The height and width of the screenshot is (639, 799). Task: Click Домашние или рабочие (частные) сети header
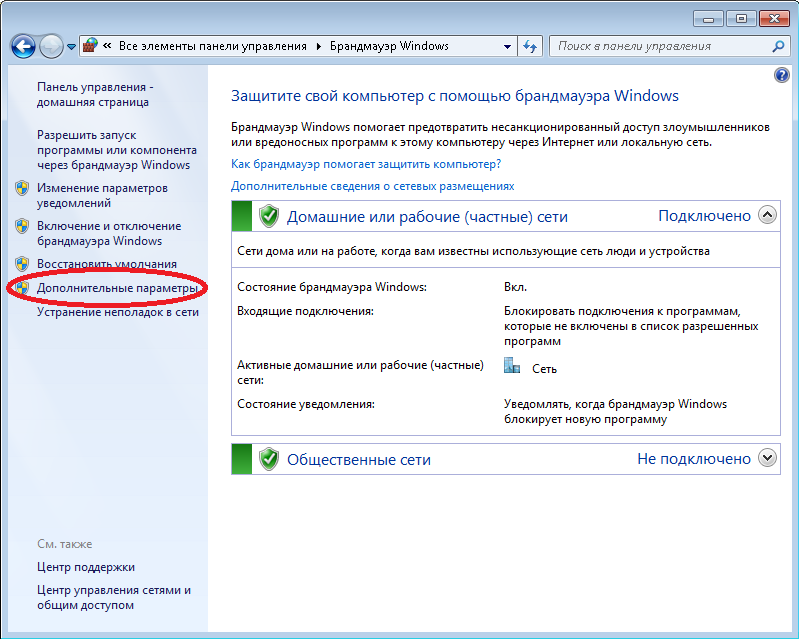point(427,217)
